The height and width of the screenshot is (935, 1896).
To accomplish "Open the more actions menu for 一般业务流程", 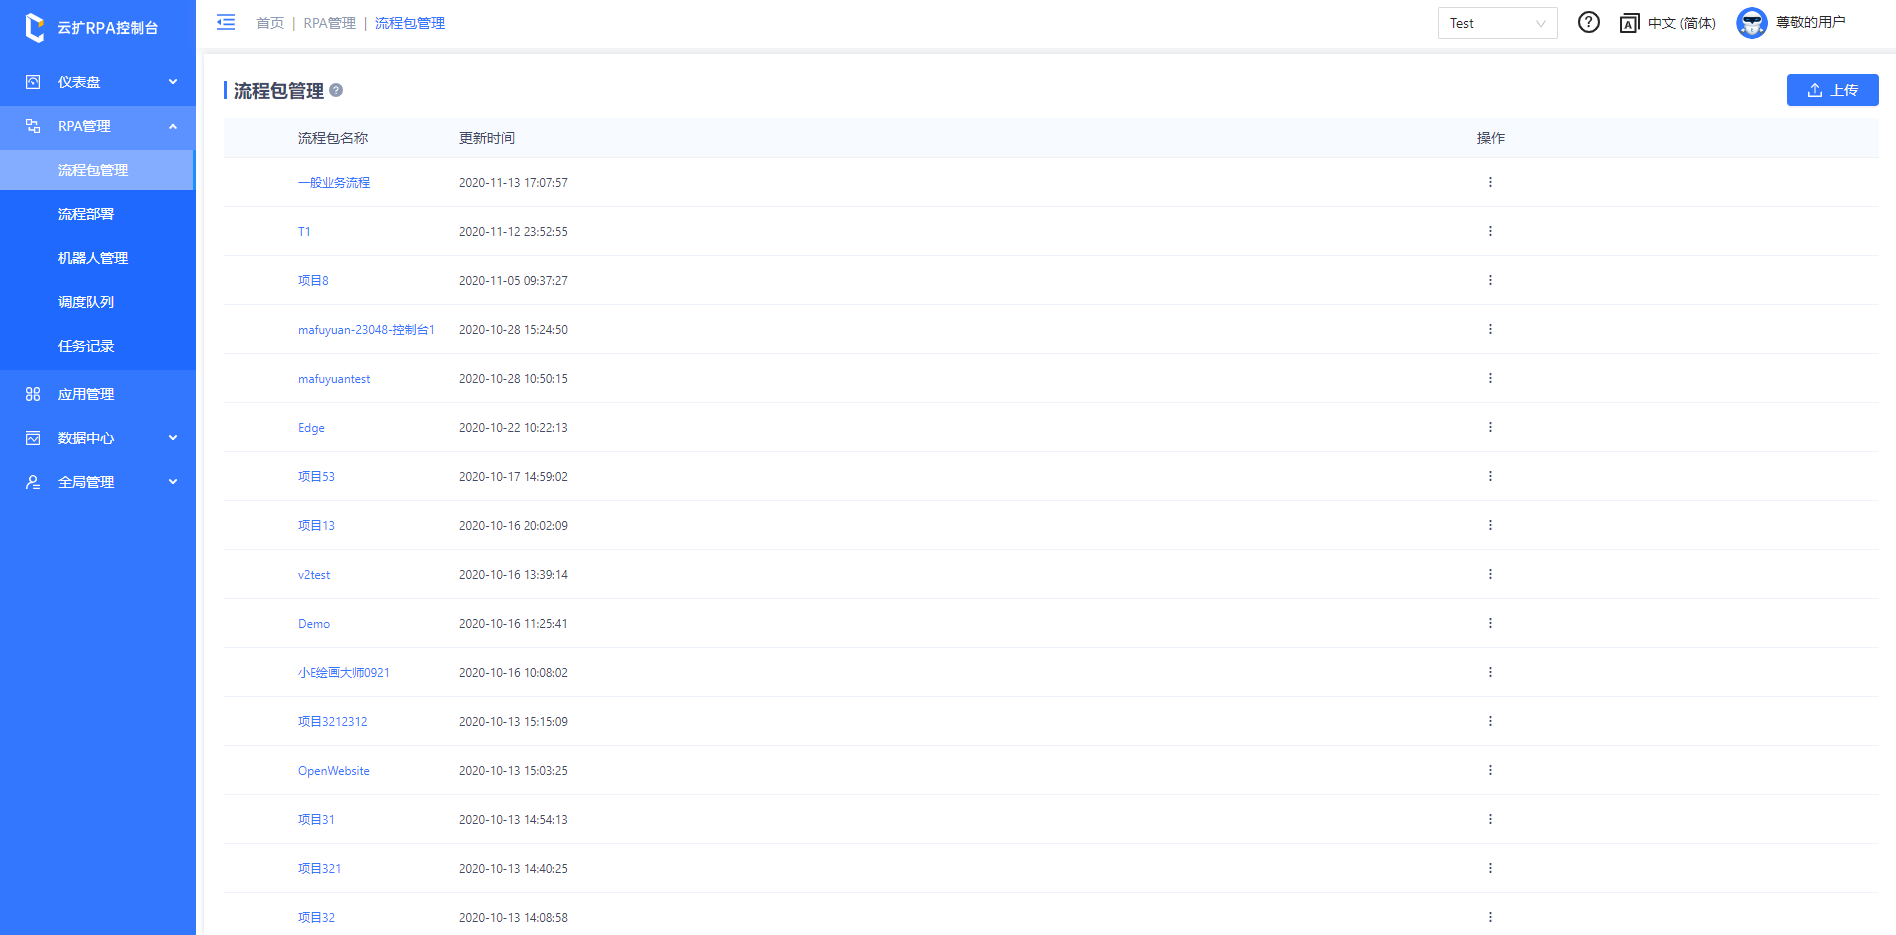I will pos(1490,182).
